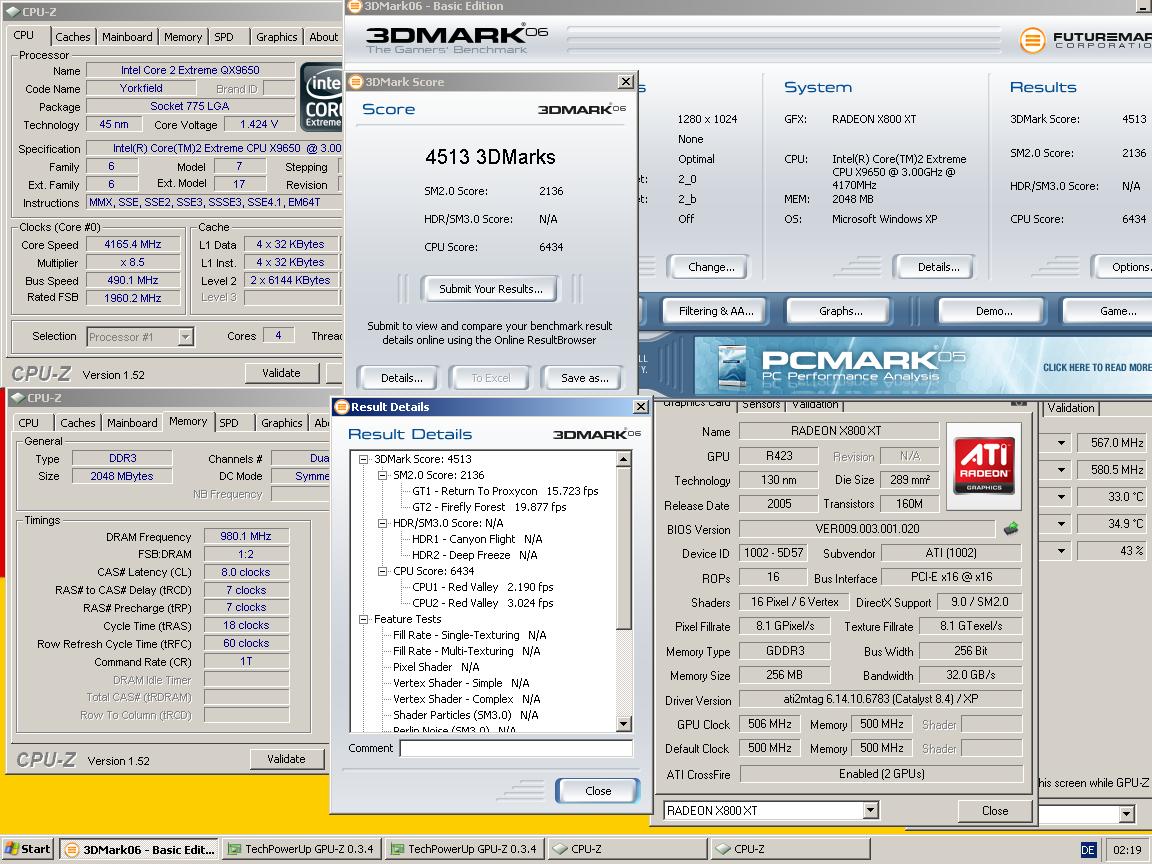Switch to first TechPowerUp GPU-Z 0.3.4 taskbar item
This screenshot has width=1152, height=864.
(301, 849)
